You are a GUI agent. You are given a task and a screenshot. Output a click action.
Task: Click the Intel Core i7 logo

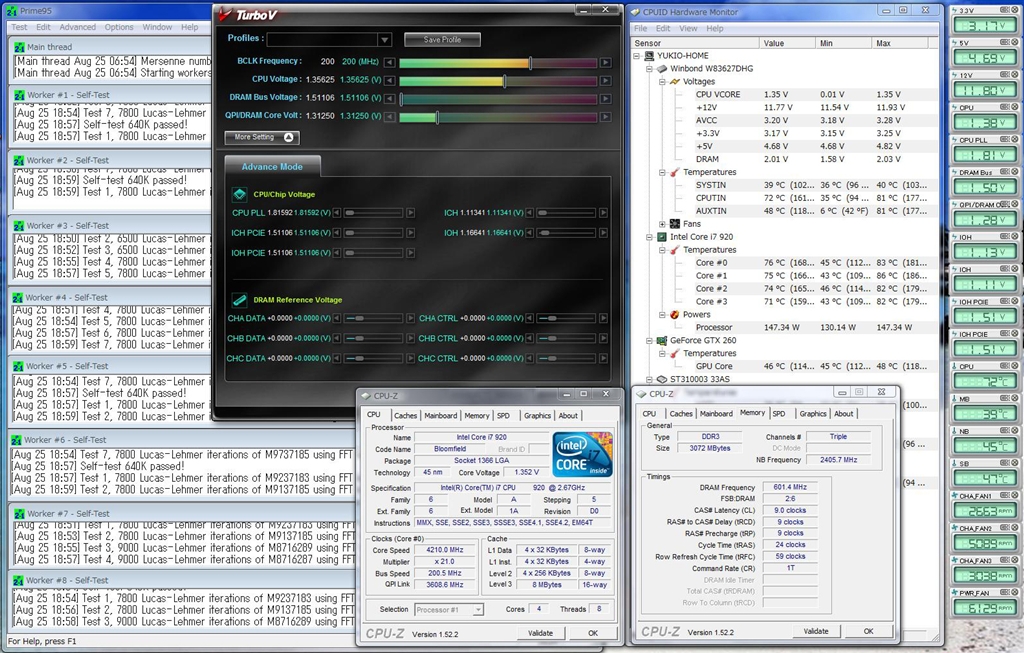coord(582,453)
